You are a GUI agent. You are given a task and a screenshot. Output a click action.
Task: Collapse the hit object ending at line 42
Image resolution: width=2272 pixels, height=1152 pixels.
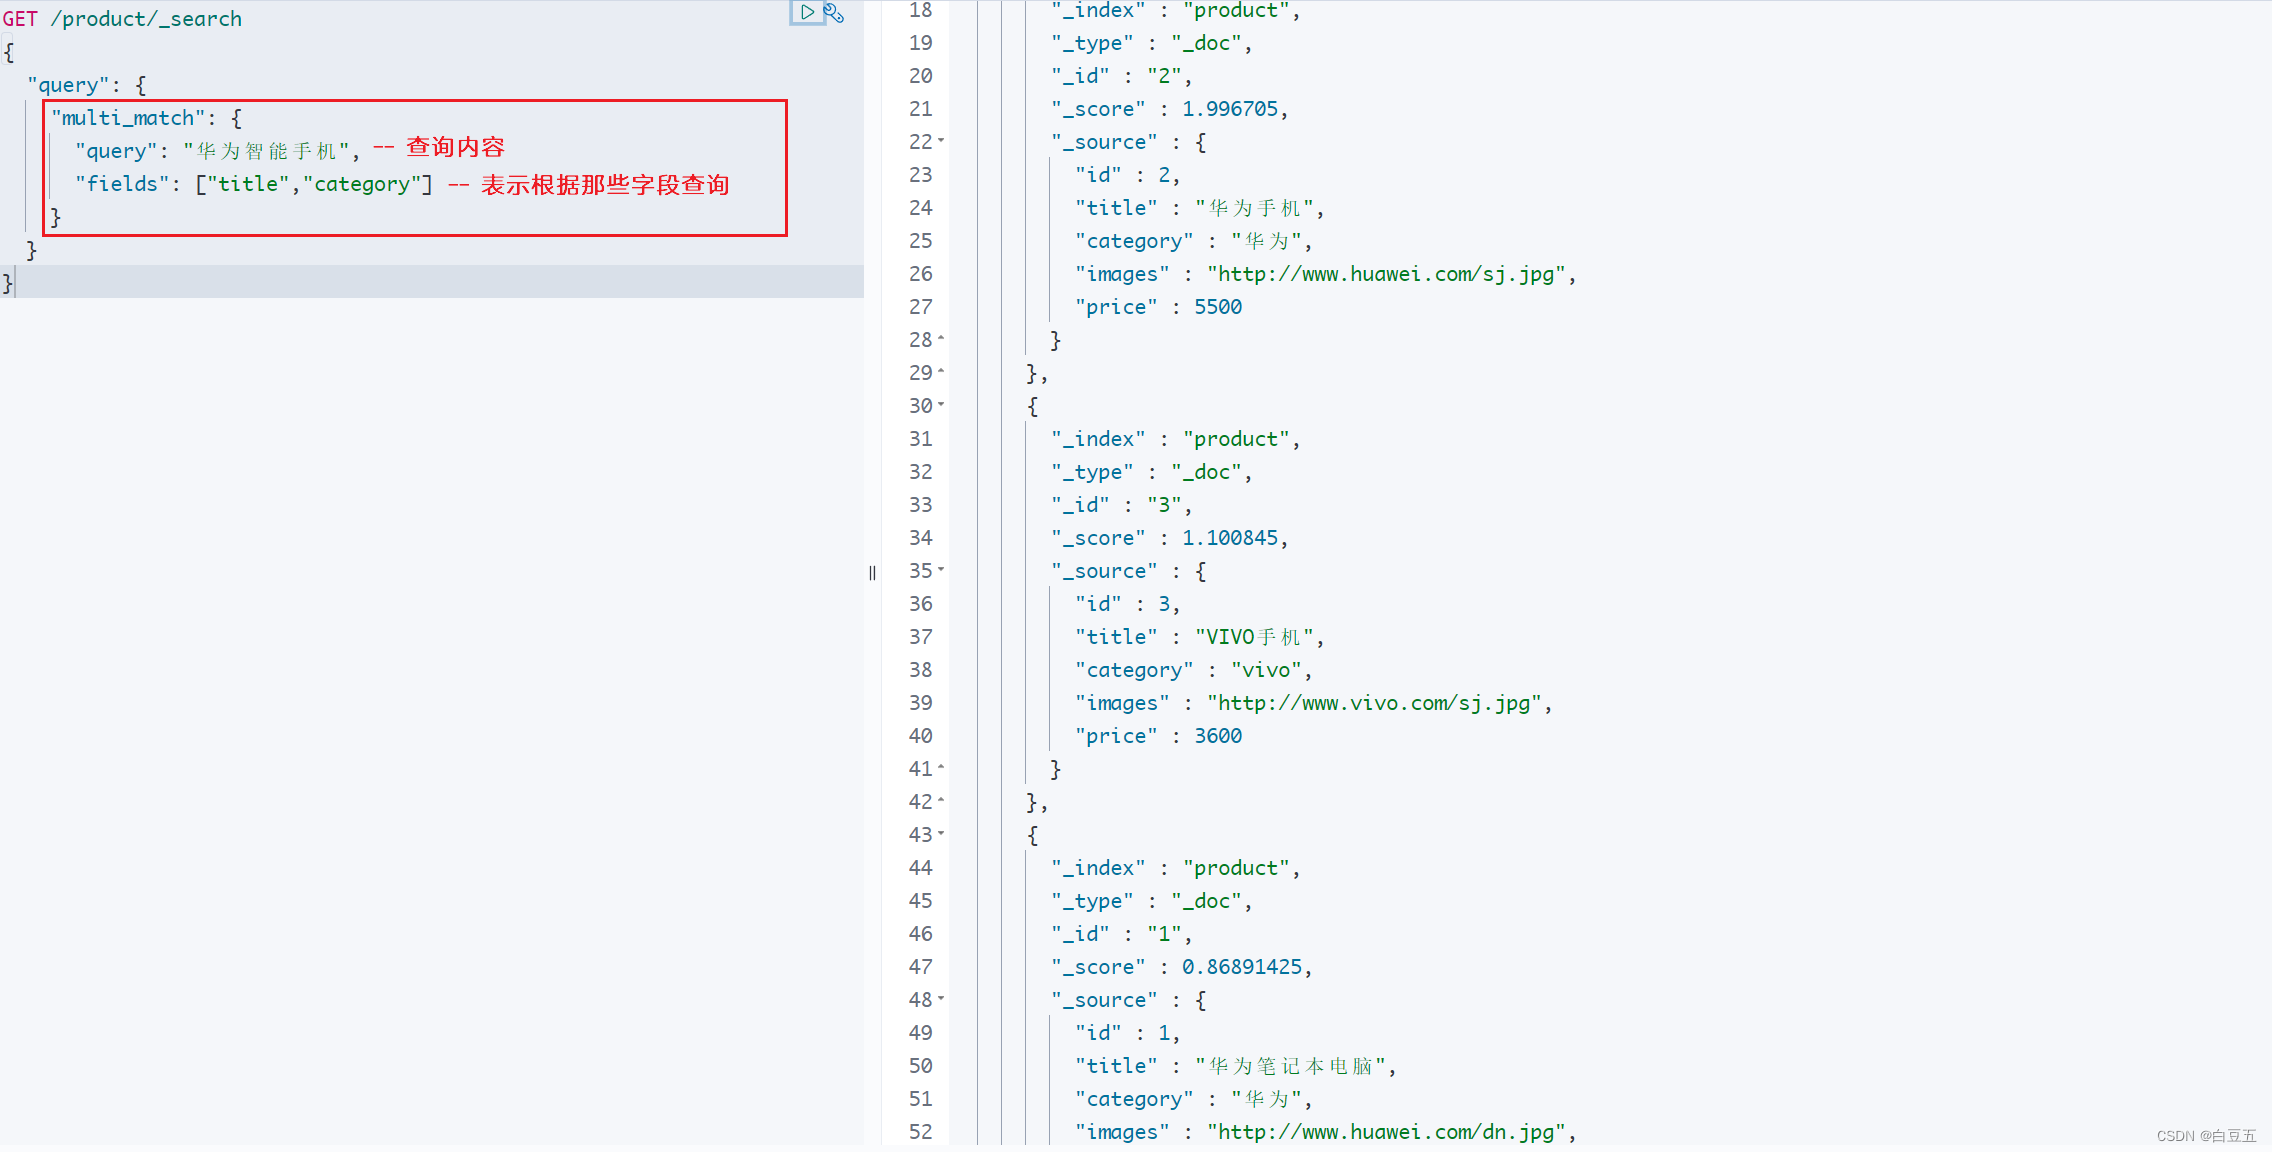tap(941, 801)
